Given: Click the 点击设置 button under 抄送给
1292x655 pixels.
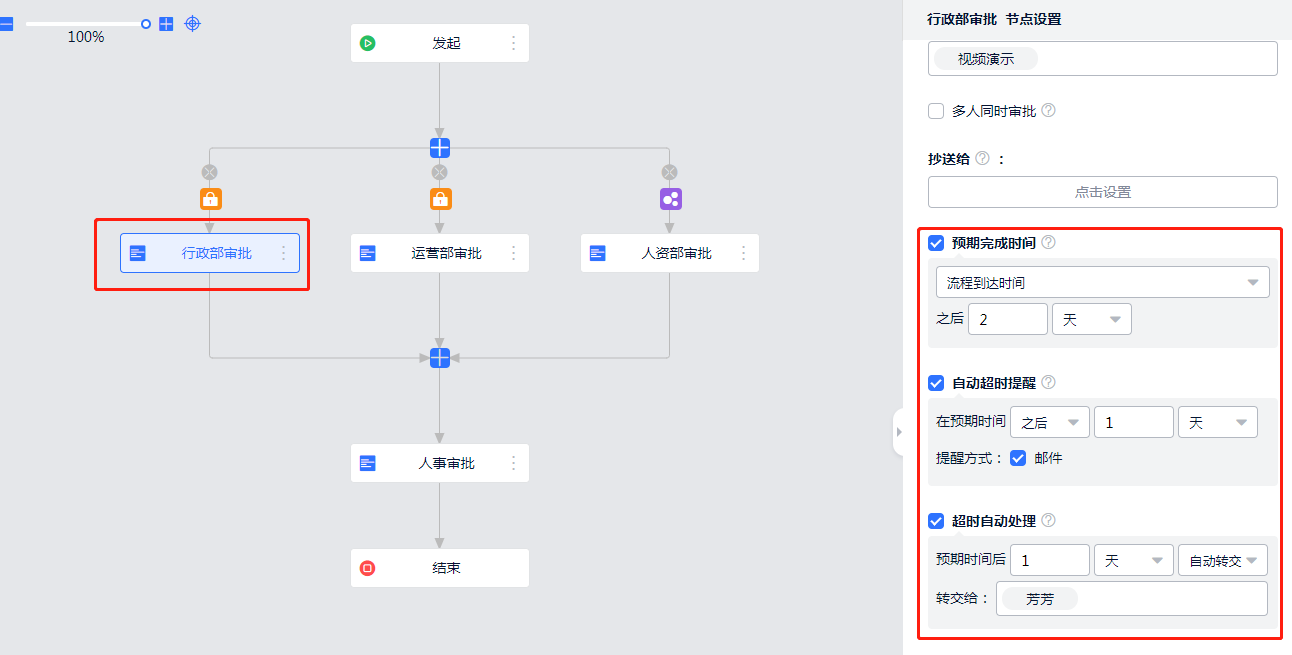Looking at the screenshot, I should click(x=1102, y=192).
